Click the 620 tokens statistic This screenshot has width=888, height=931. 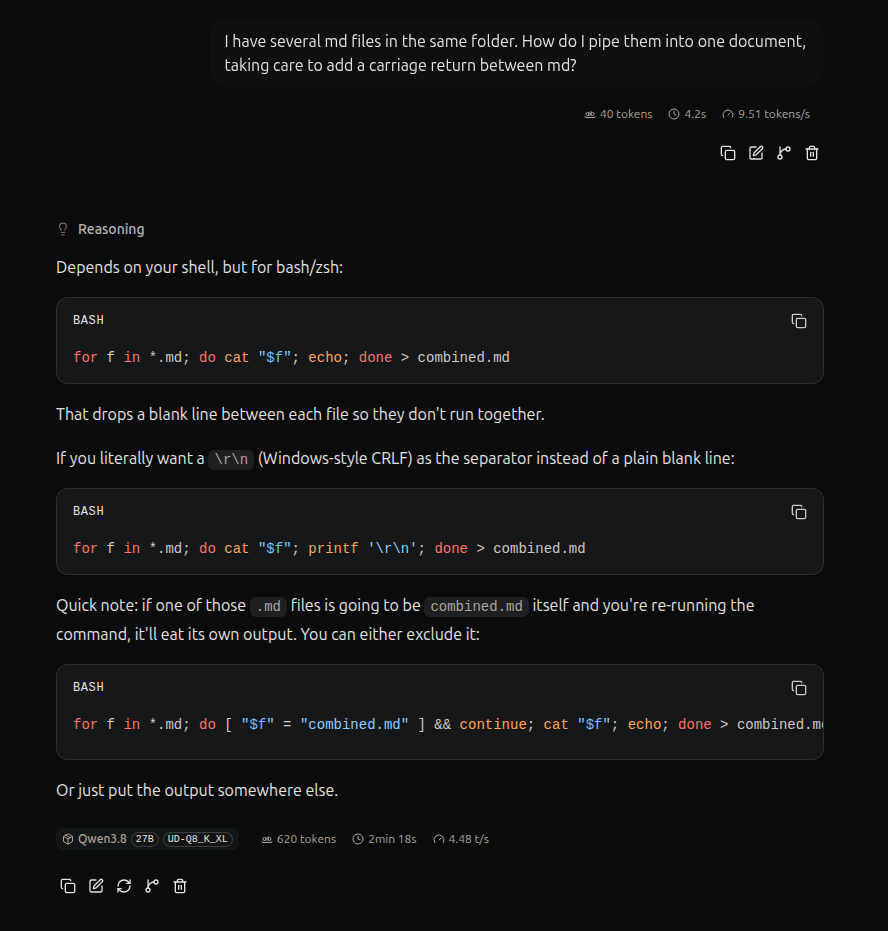[299, 839]
